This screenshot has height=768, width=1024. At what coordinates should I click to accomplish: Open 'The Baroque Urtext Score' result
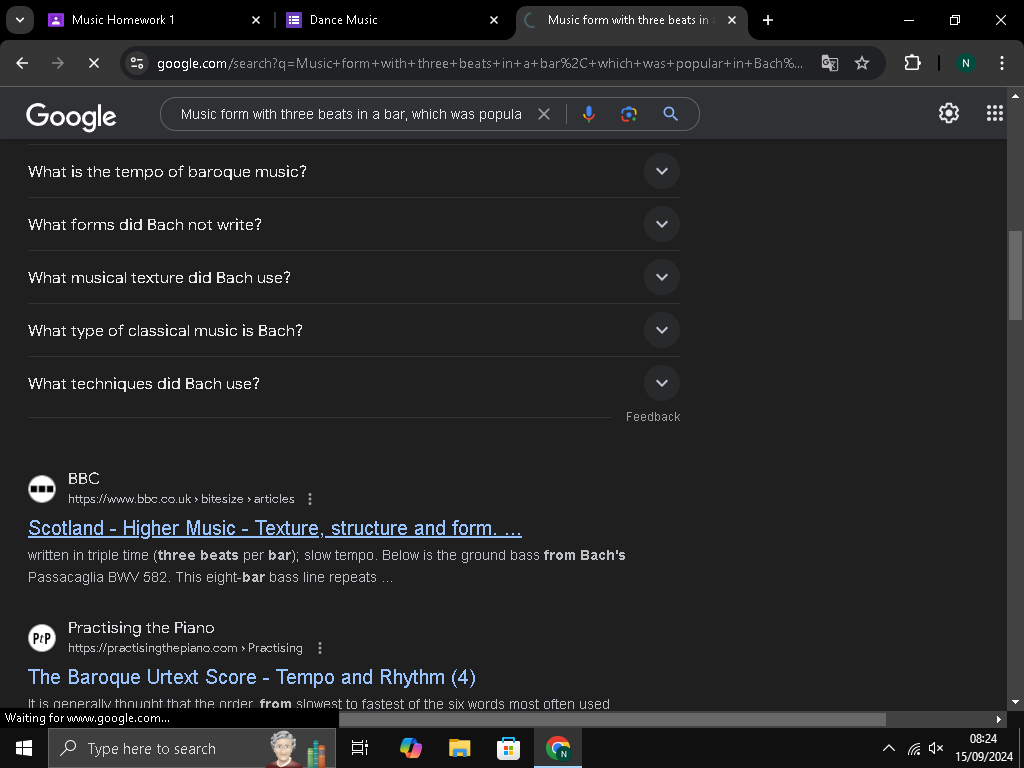pyautogui.click(x=251, y=677)
